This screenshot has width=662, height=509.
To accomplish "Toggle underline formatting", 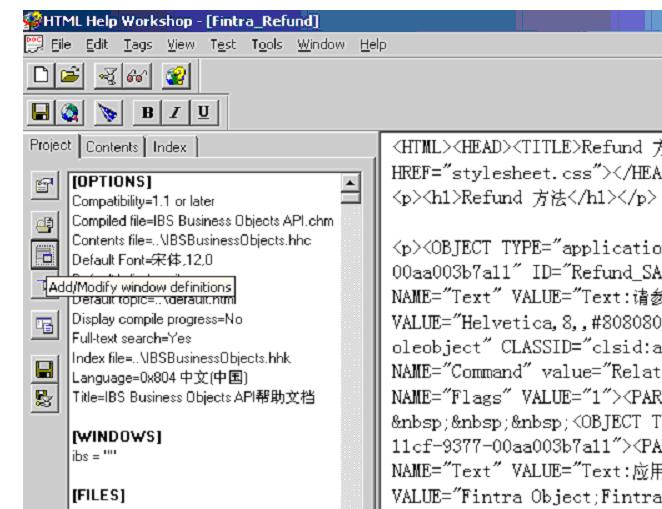I will coord(204,113).
